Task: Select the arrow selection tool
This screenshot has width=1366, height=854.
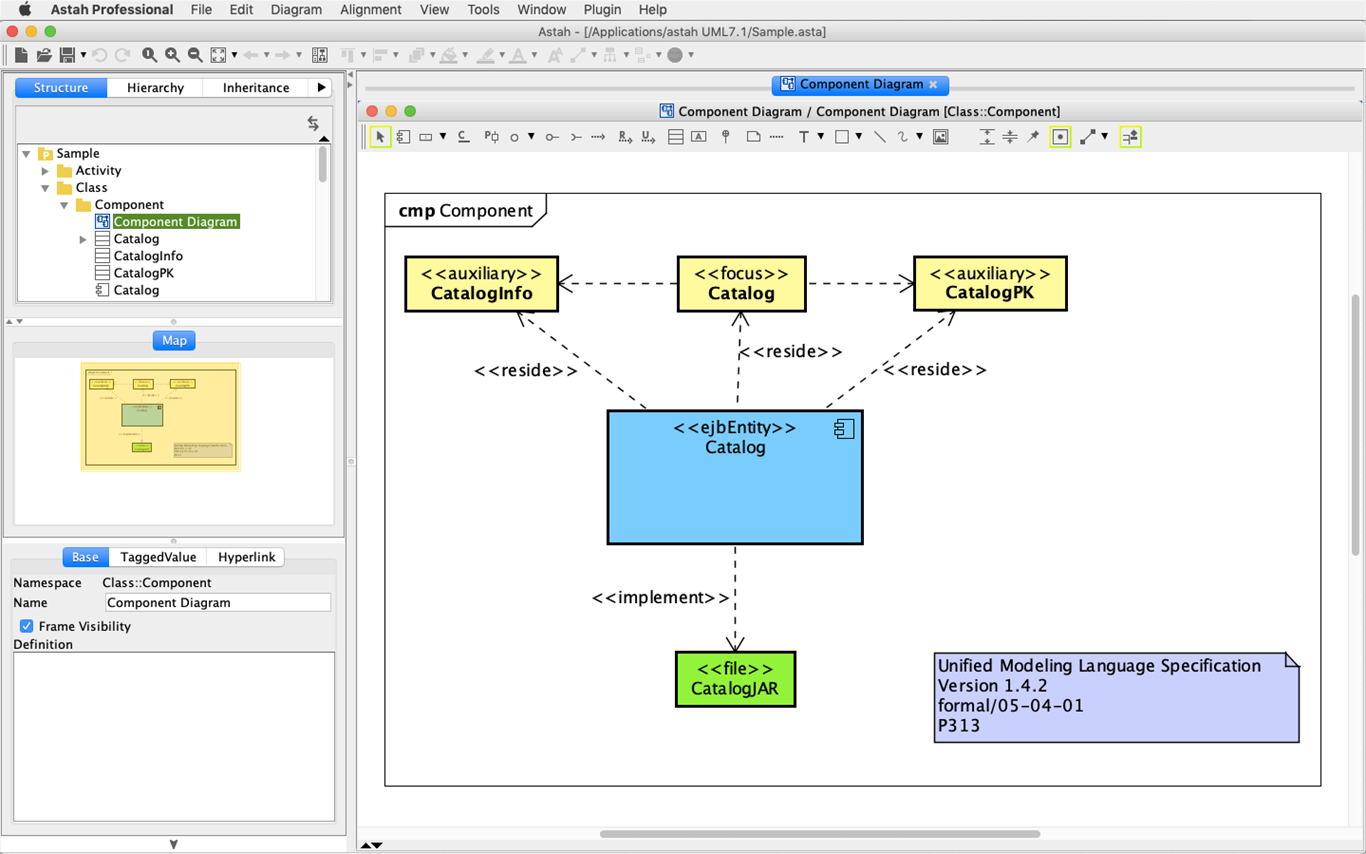Action: [x=380, y=137]
